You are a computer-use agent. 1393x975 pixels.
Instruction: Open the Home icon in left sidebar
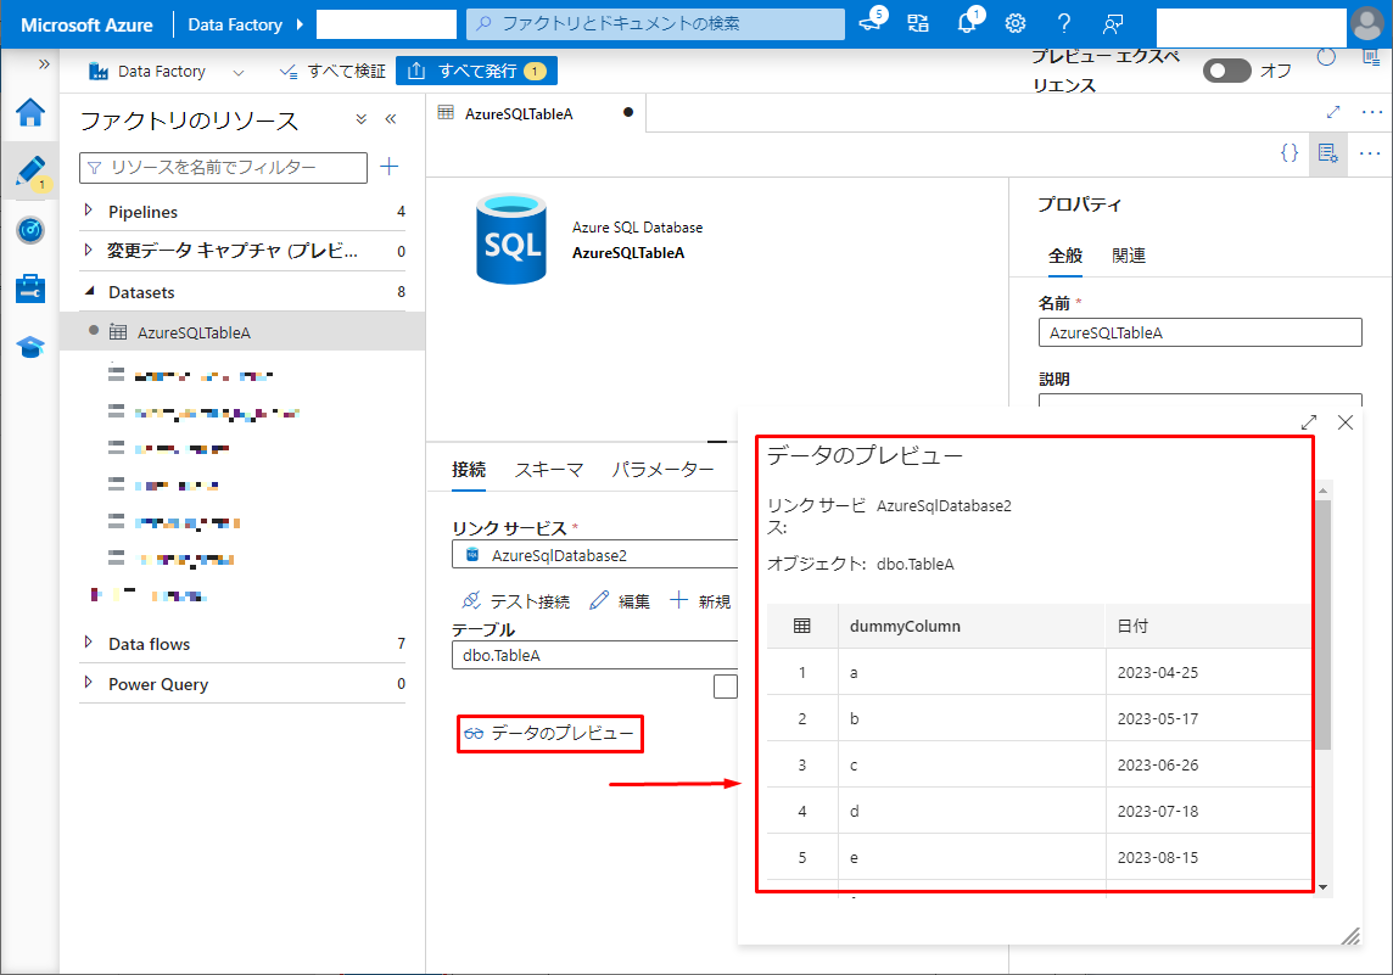pyautogui.click(x=30, y=112)
